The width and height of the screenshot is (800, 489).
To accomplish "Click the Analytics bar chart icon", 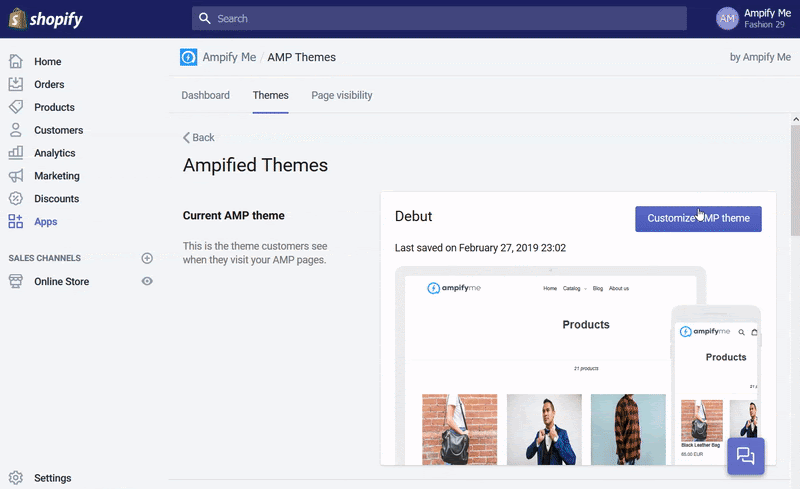I will (x=16, y=153).
